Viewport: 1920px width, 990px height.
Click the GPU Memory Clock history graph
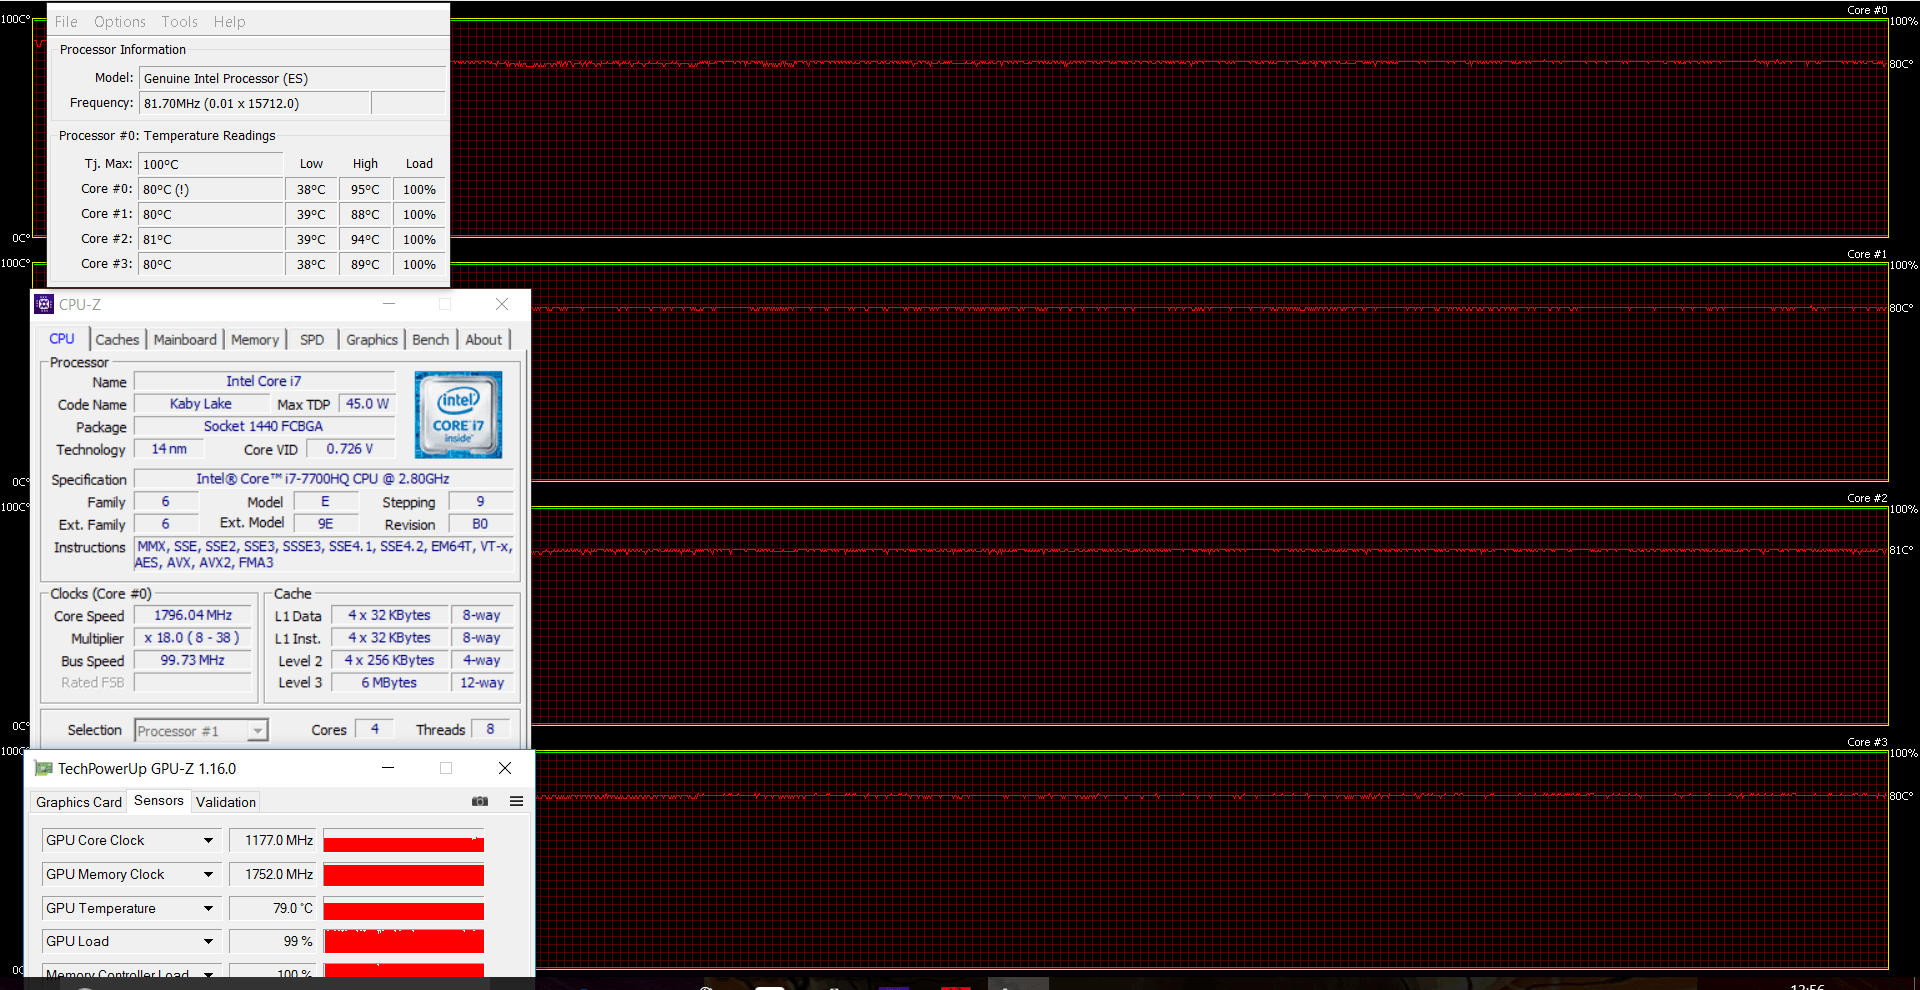tap(404, 875)
